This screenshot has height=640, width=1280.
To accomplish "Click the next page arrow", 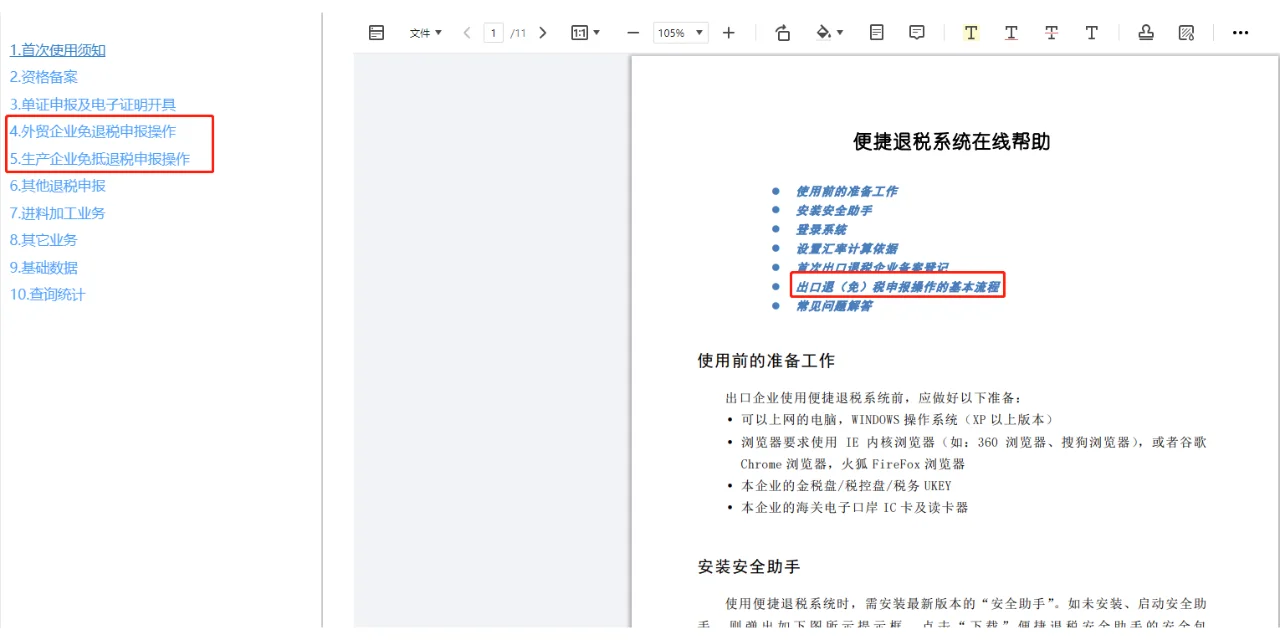I will point(542,32).
